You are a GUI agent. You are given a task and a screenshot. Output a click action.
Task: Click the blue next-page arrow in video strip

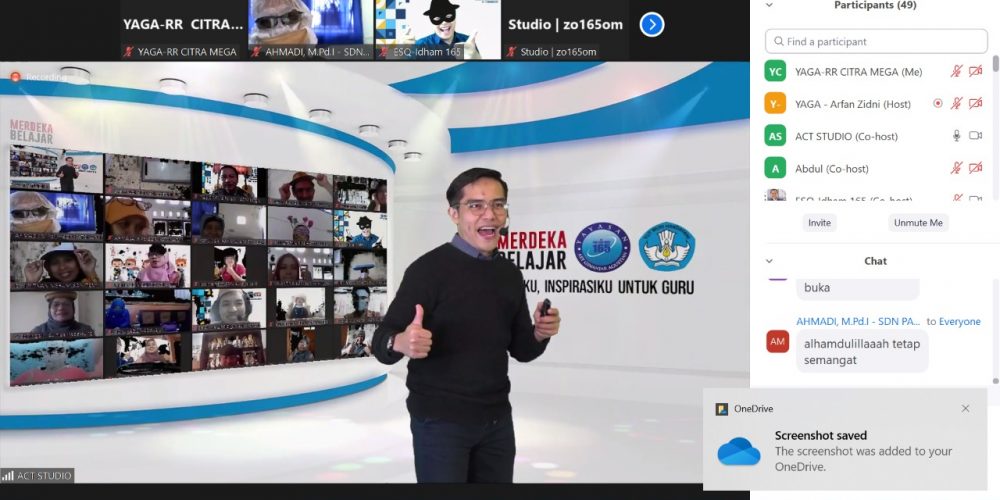click(x=652, y=24)
